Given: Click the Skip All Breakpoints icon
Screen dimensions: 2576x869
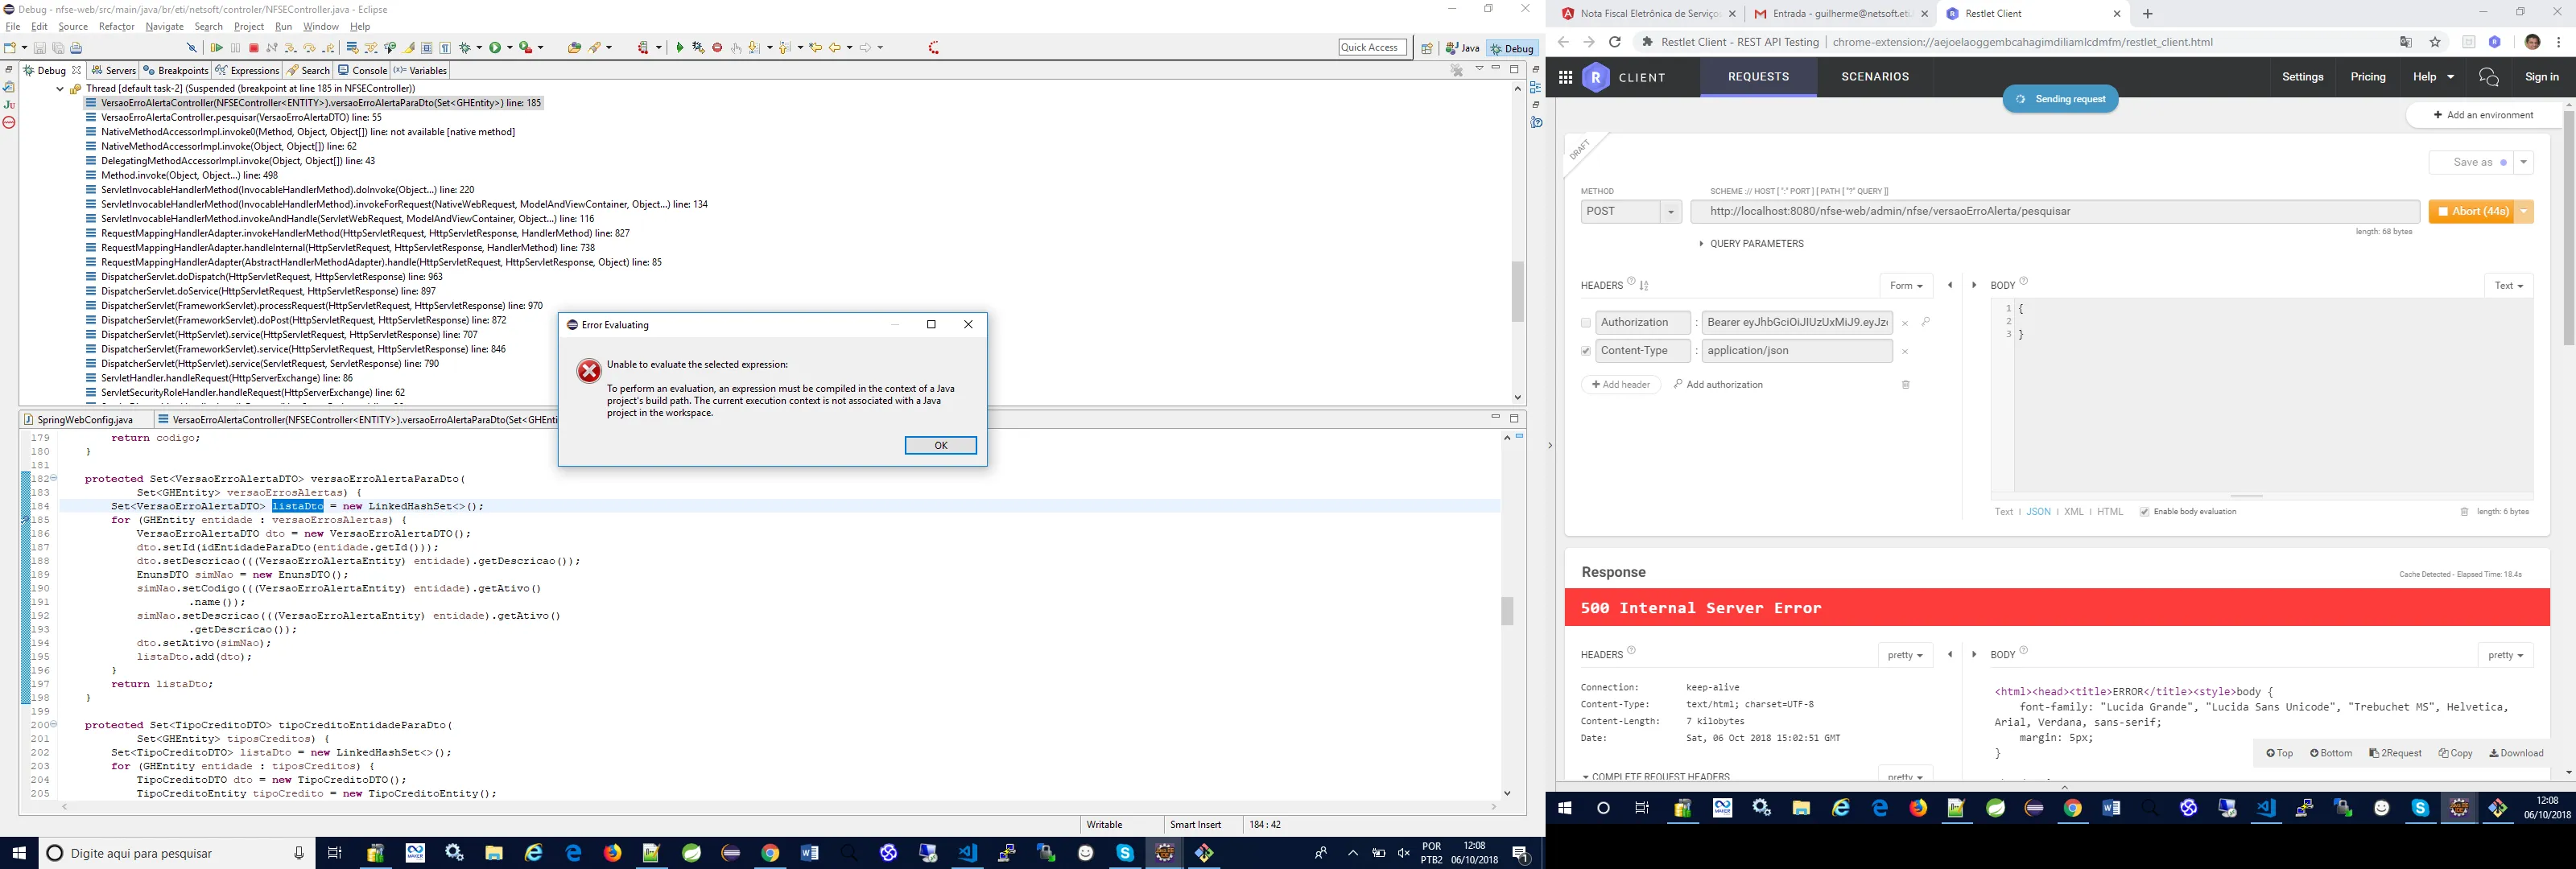Looking at the screenshot, I should (192, 48).
